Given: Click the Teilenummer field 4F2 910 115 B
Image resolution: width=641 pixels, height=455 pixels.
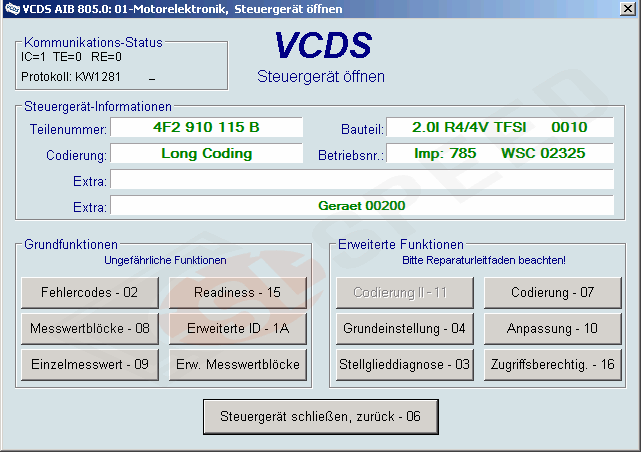Looking at the screenshot, I should click(206, 127).
